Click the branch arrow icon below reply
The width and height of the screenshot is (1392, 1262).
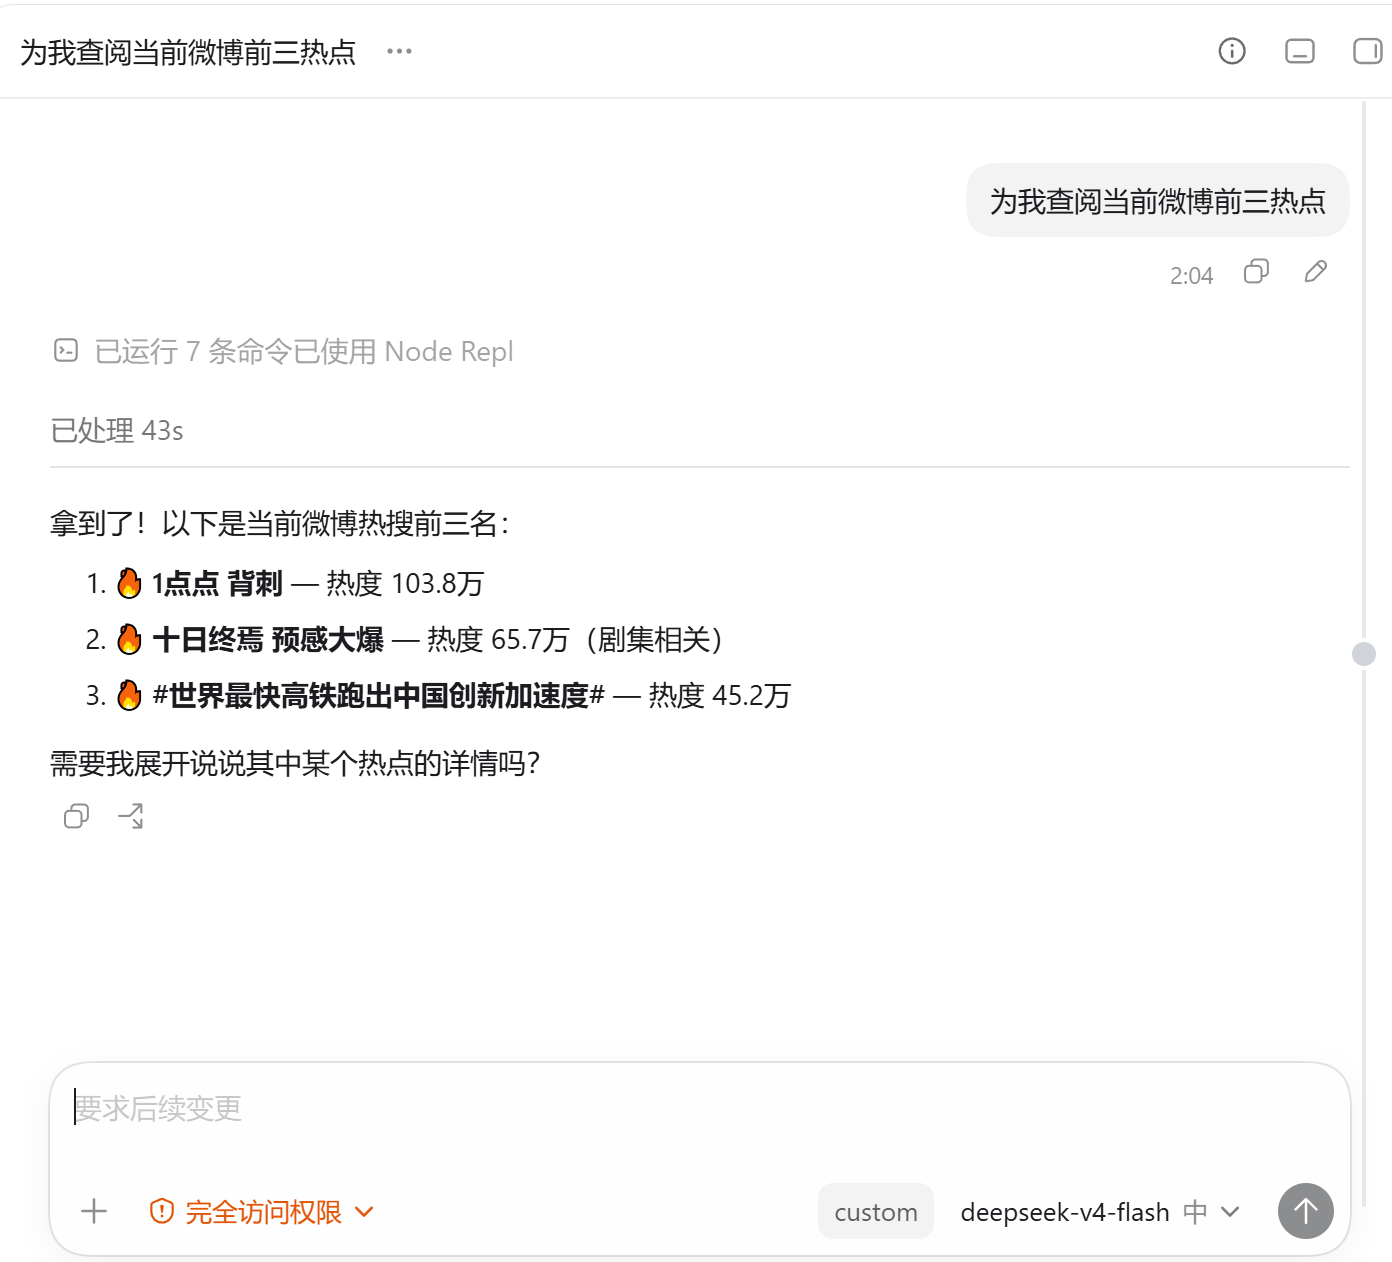[x=131, y=816]
